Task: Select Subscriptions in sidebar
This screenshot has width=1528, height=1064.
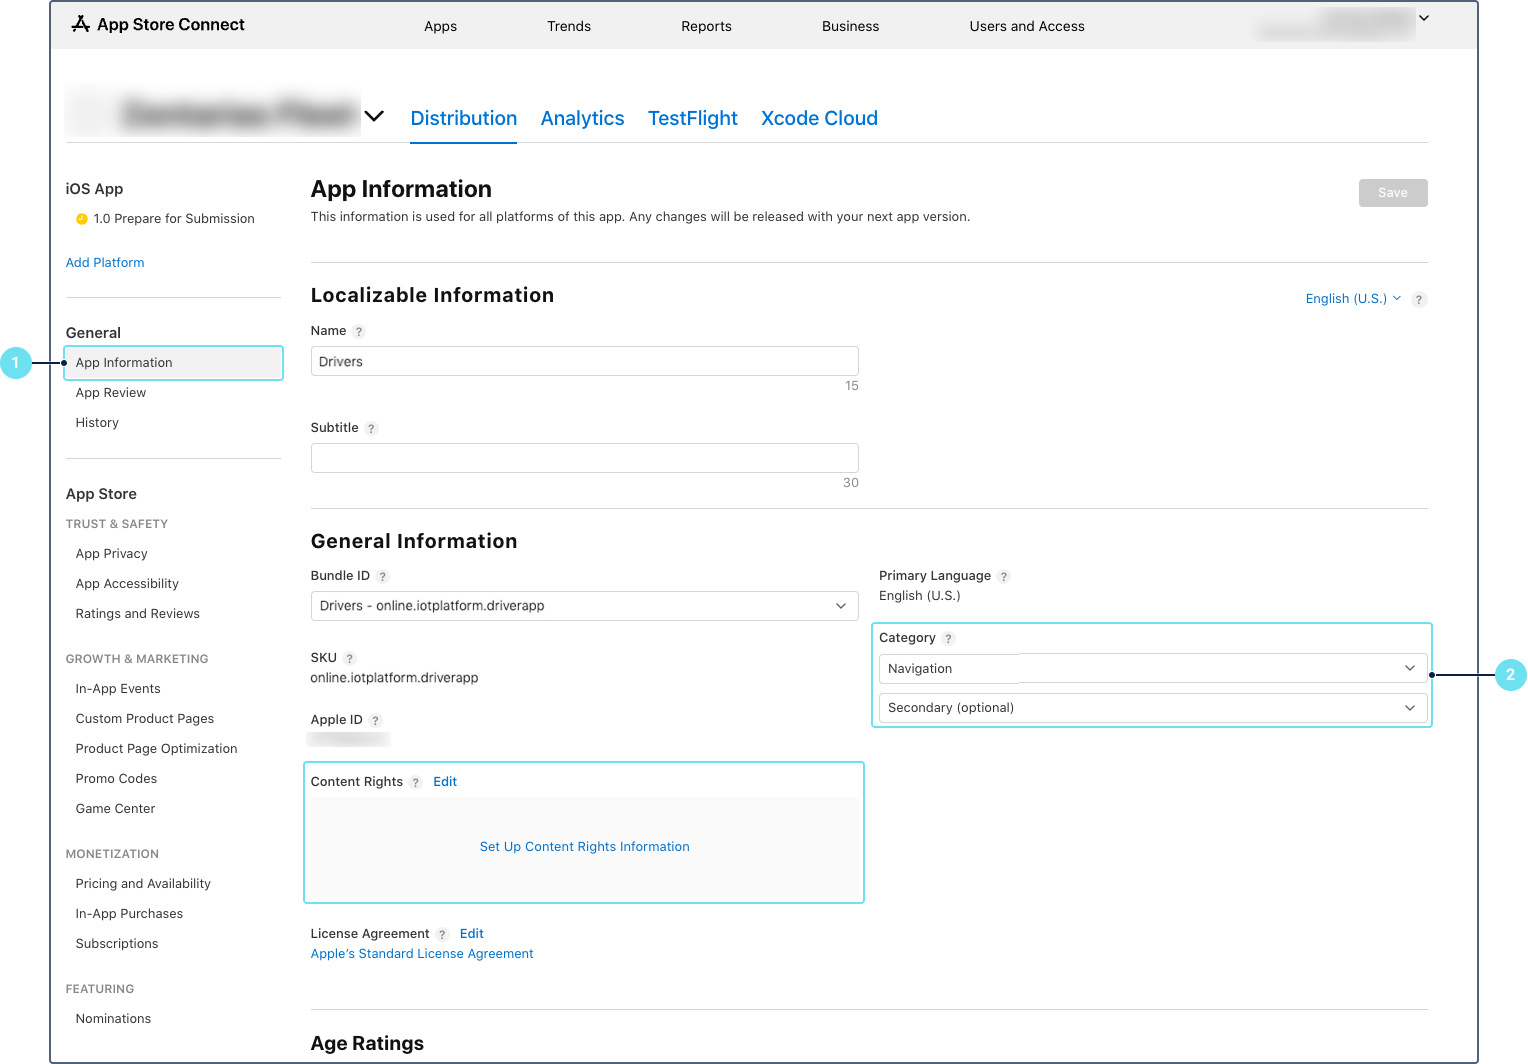Action: pos(117,944)
